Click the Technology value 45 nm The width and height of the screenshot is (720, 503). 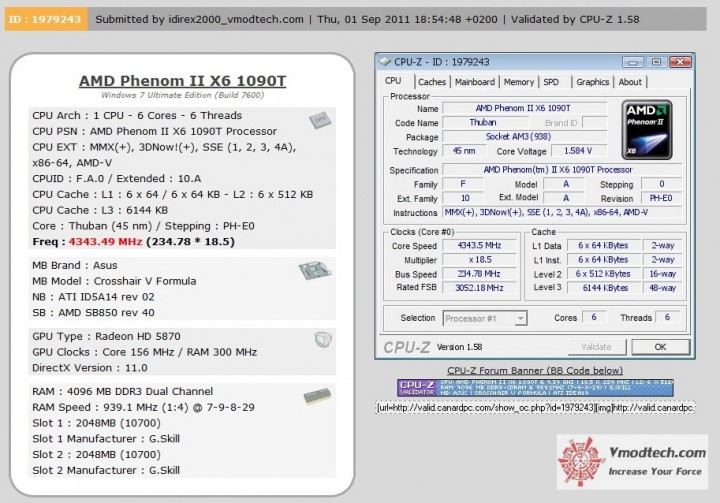pyautogui.click(x=464, y=151)
